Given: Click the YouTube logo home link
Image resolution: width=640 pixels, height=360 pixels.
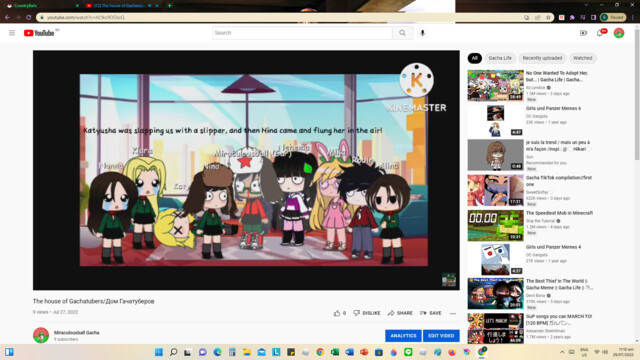Looking at the screenshot, I should (x=39, y=33).
